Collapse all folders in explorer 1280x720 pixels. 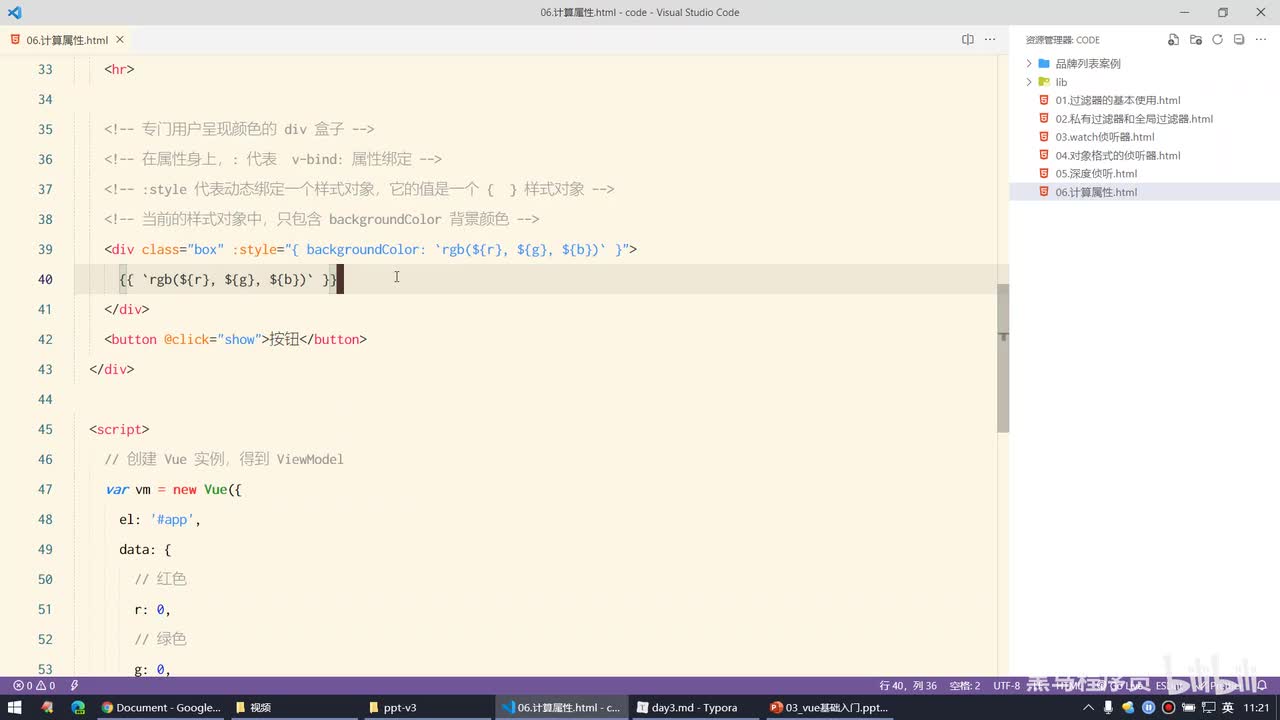(1239, 40)
